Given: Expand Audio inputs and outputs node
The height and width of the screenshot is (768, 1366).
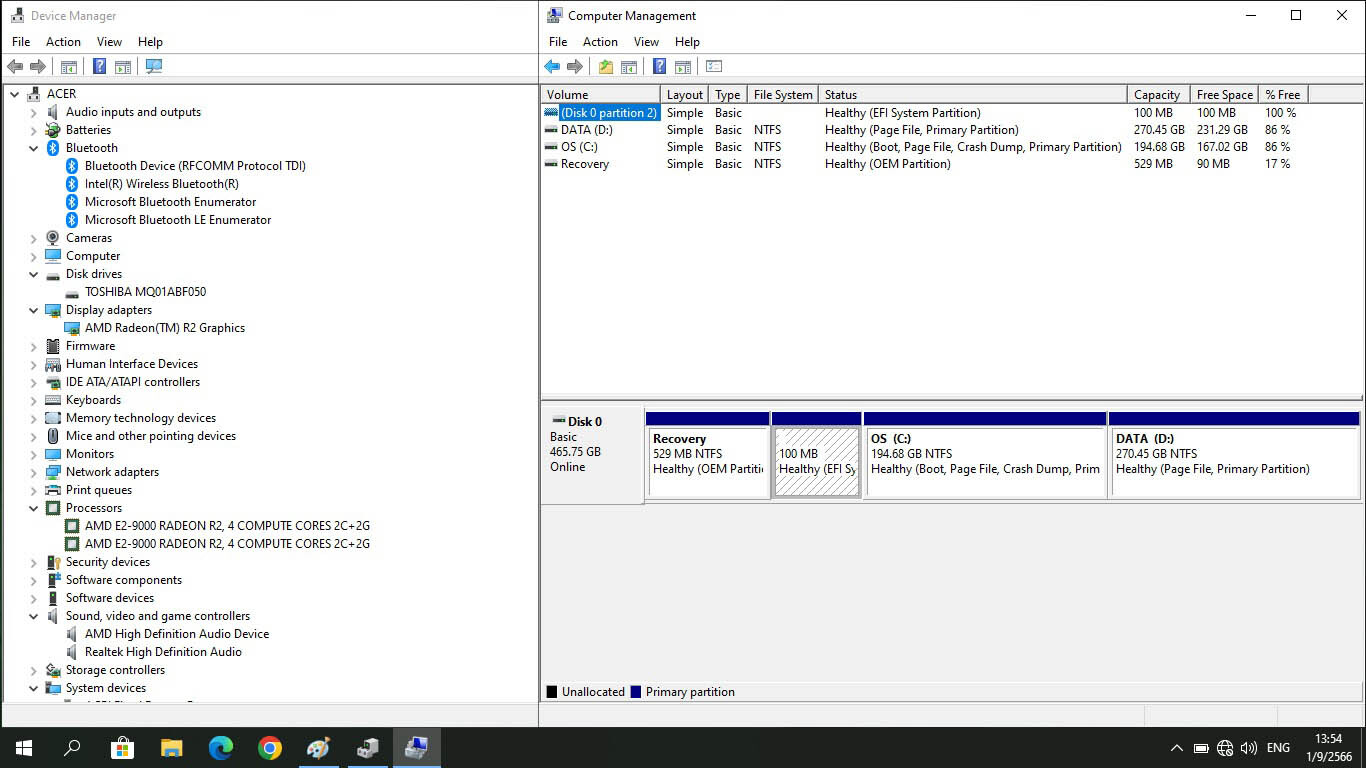Looking at the screenshot, I should coord(33,112).
